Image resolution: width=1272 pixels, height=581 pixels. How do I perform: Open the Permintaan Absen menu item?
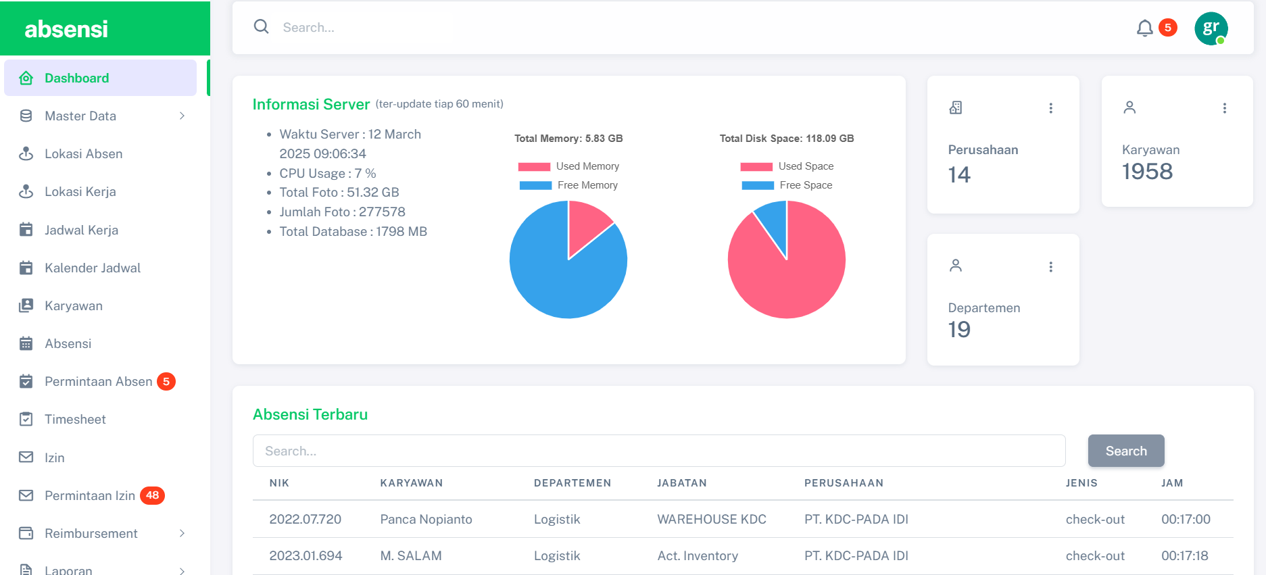coord(98,382)
